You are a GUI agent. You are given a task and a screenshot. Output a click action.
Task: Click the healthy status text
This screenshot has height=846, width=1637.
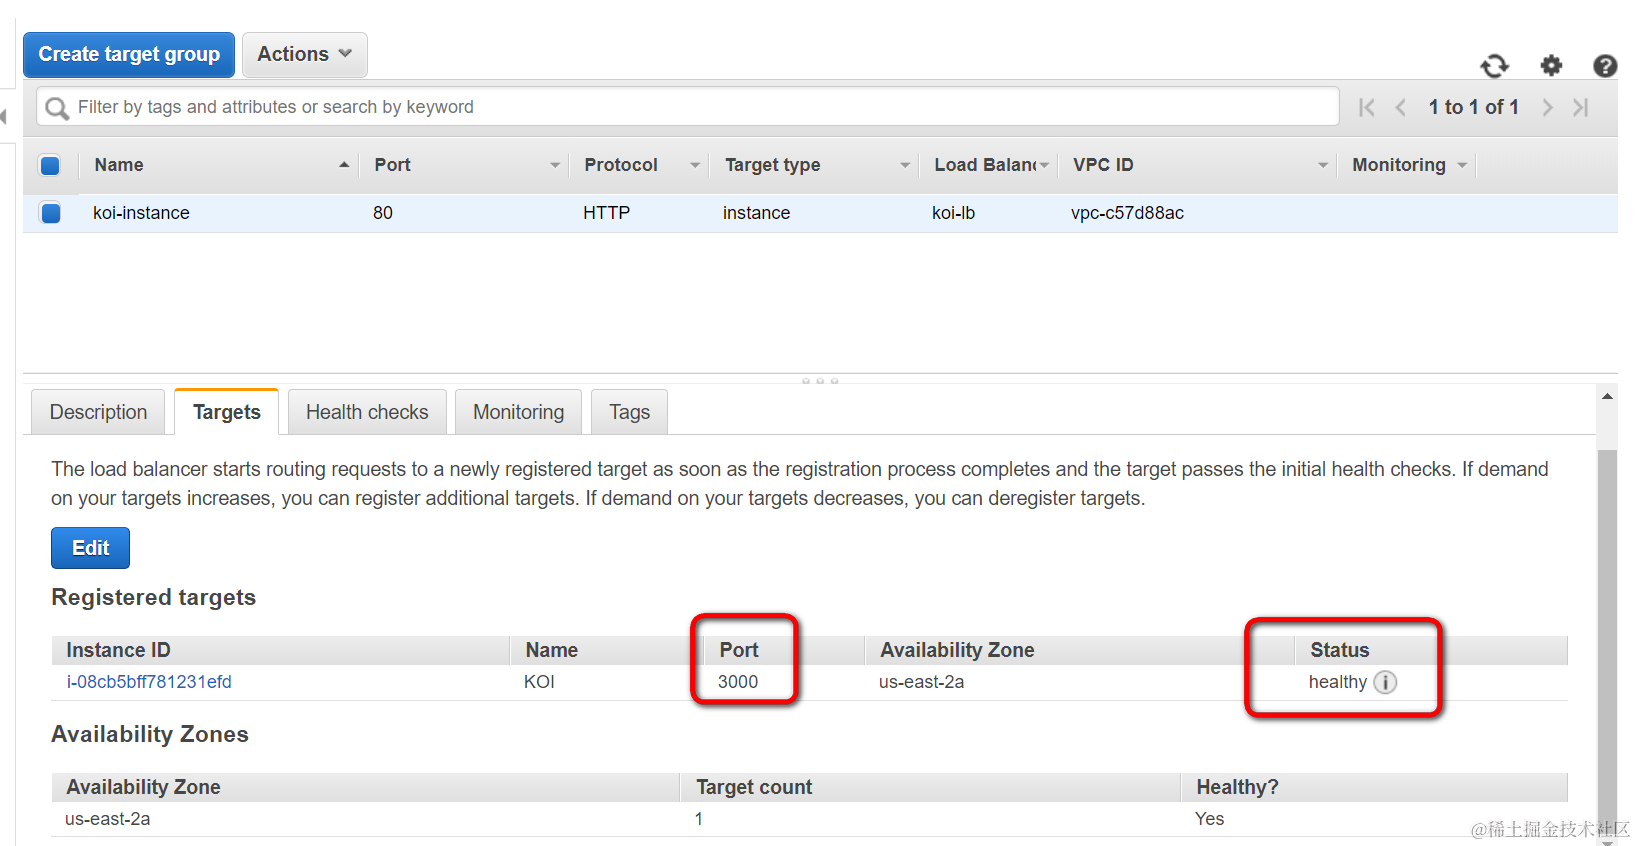[1337, 682]
